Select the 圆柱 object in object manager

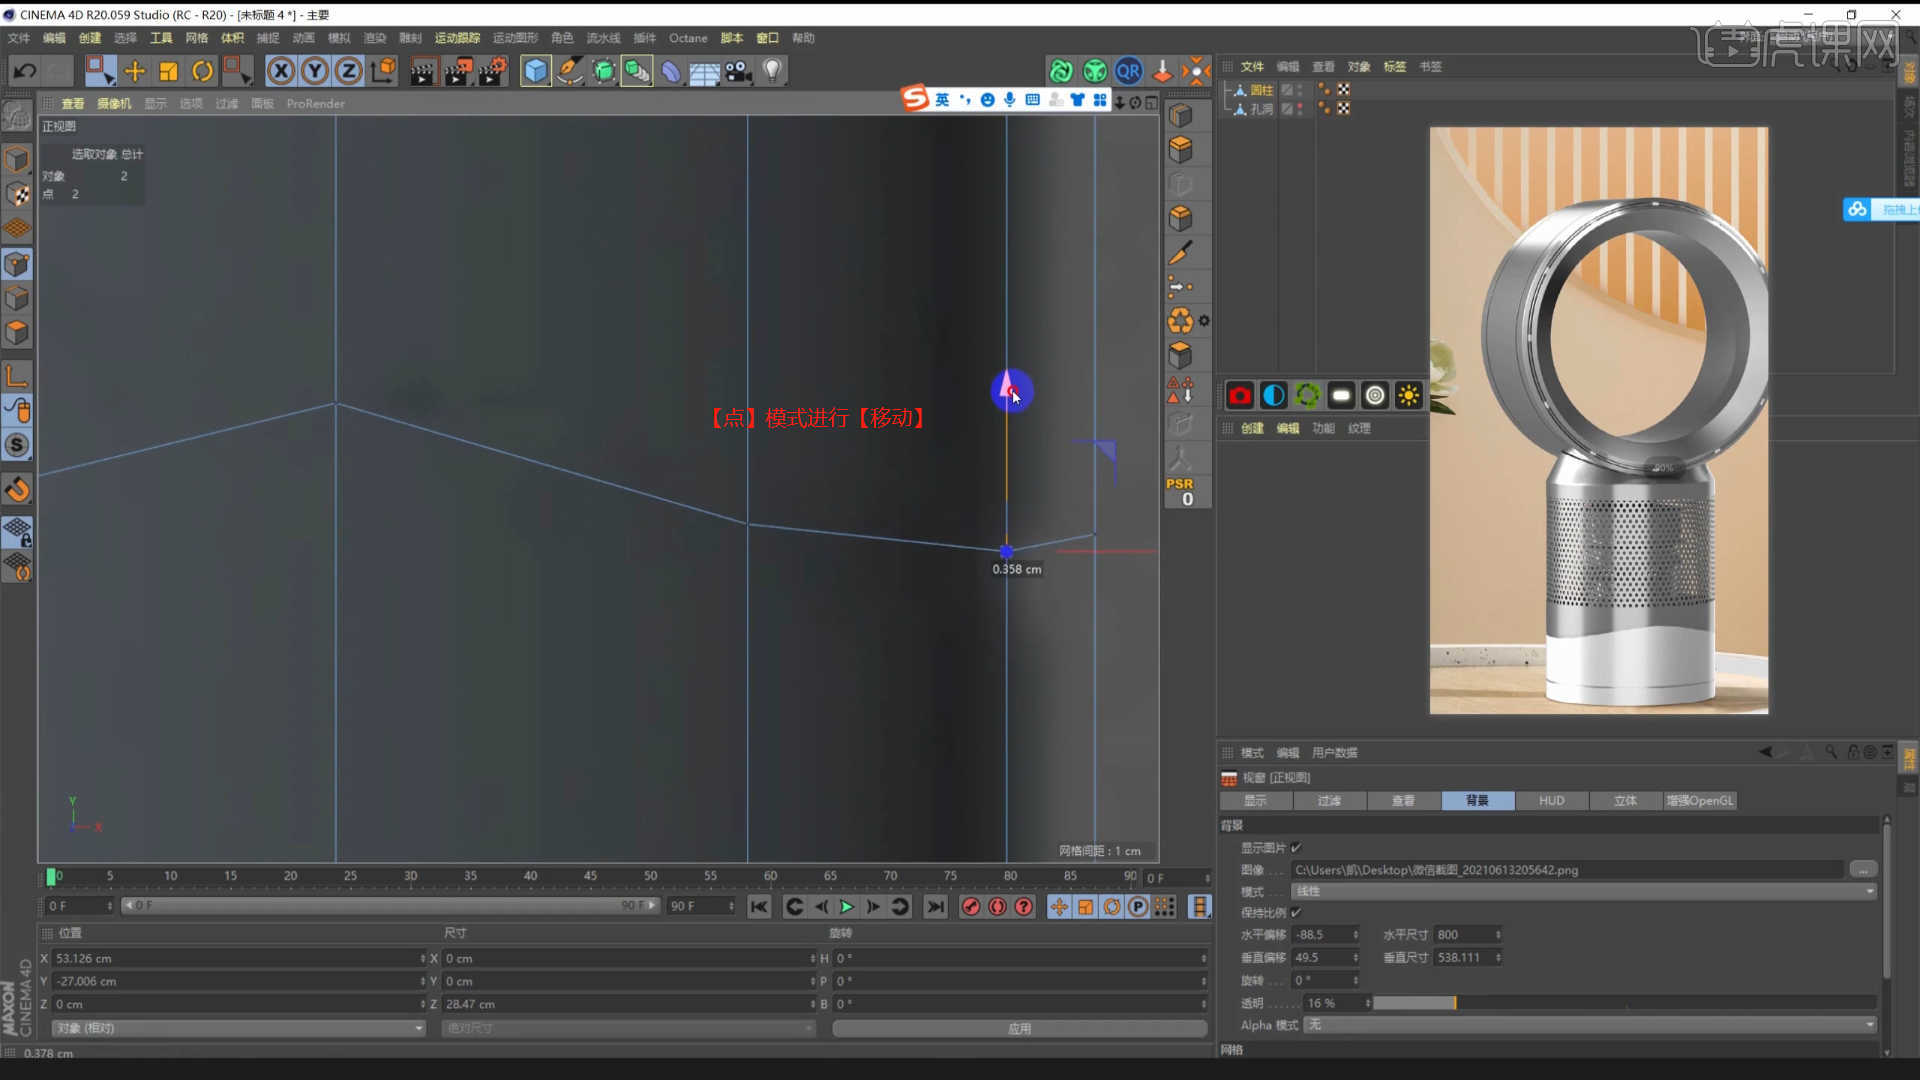[x=1261, y=90]
